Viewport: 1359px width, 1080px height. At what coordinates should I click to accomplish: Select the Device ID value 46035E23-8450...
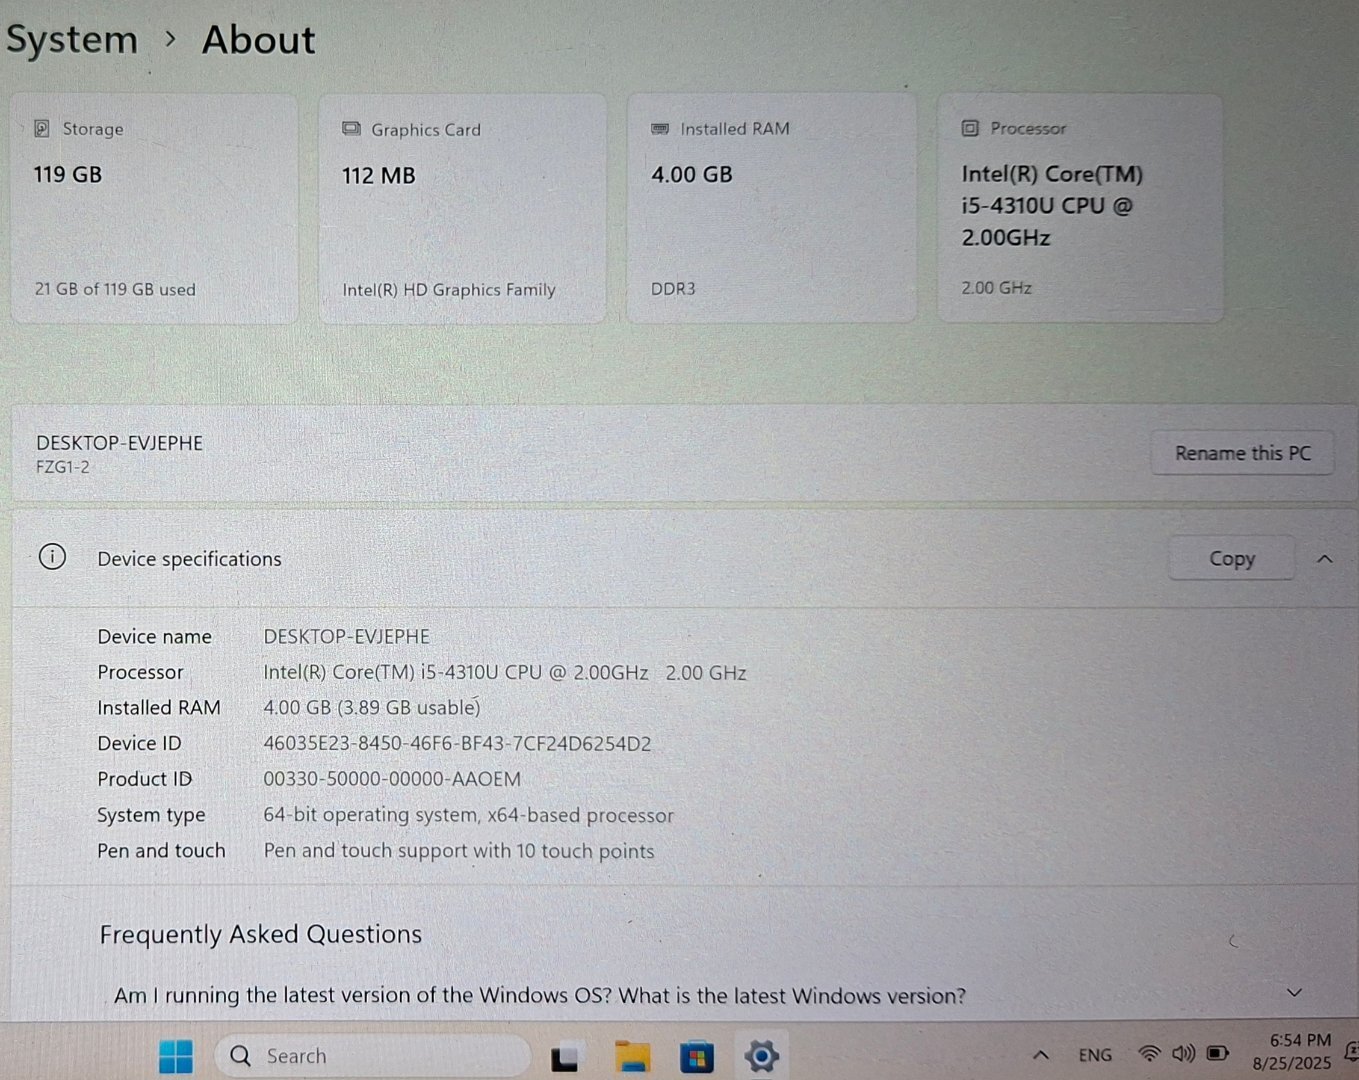(x=457, y=744)
